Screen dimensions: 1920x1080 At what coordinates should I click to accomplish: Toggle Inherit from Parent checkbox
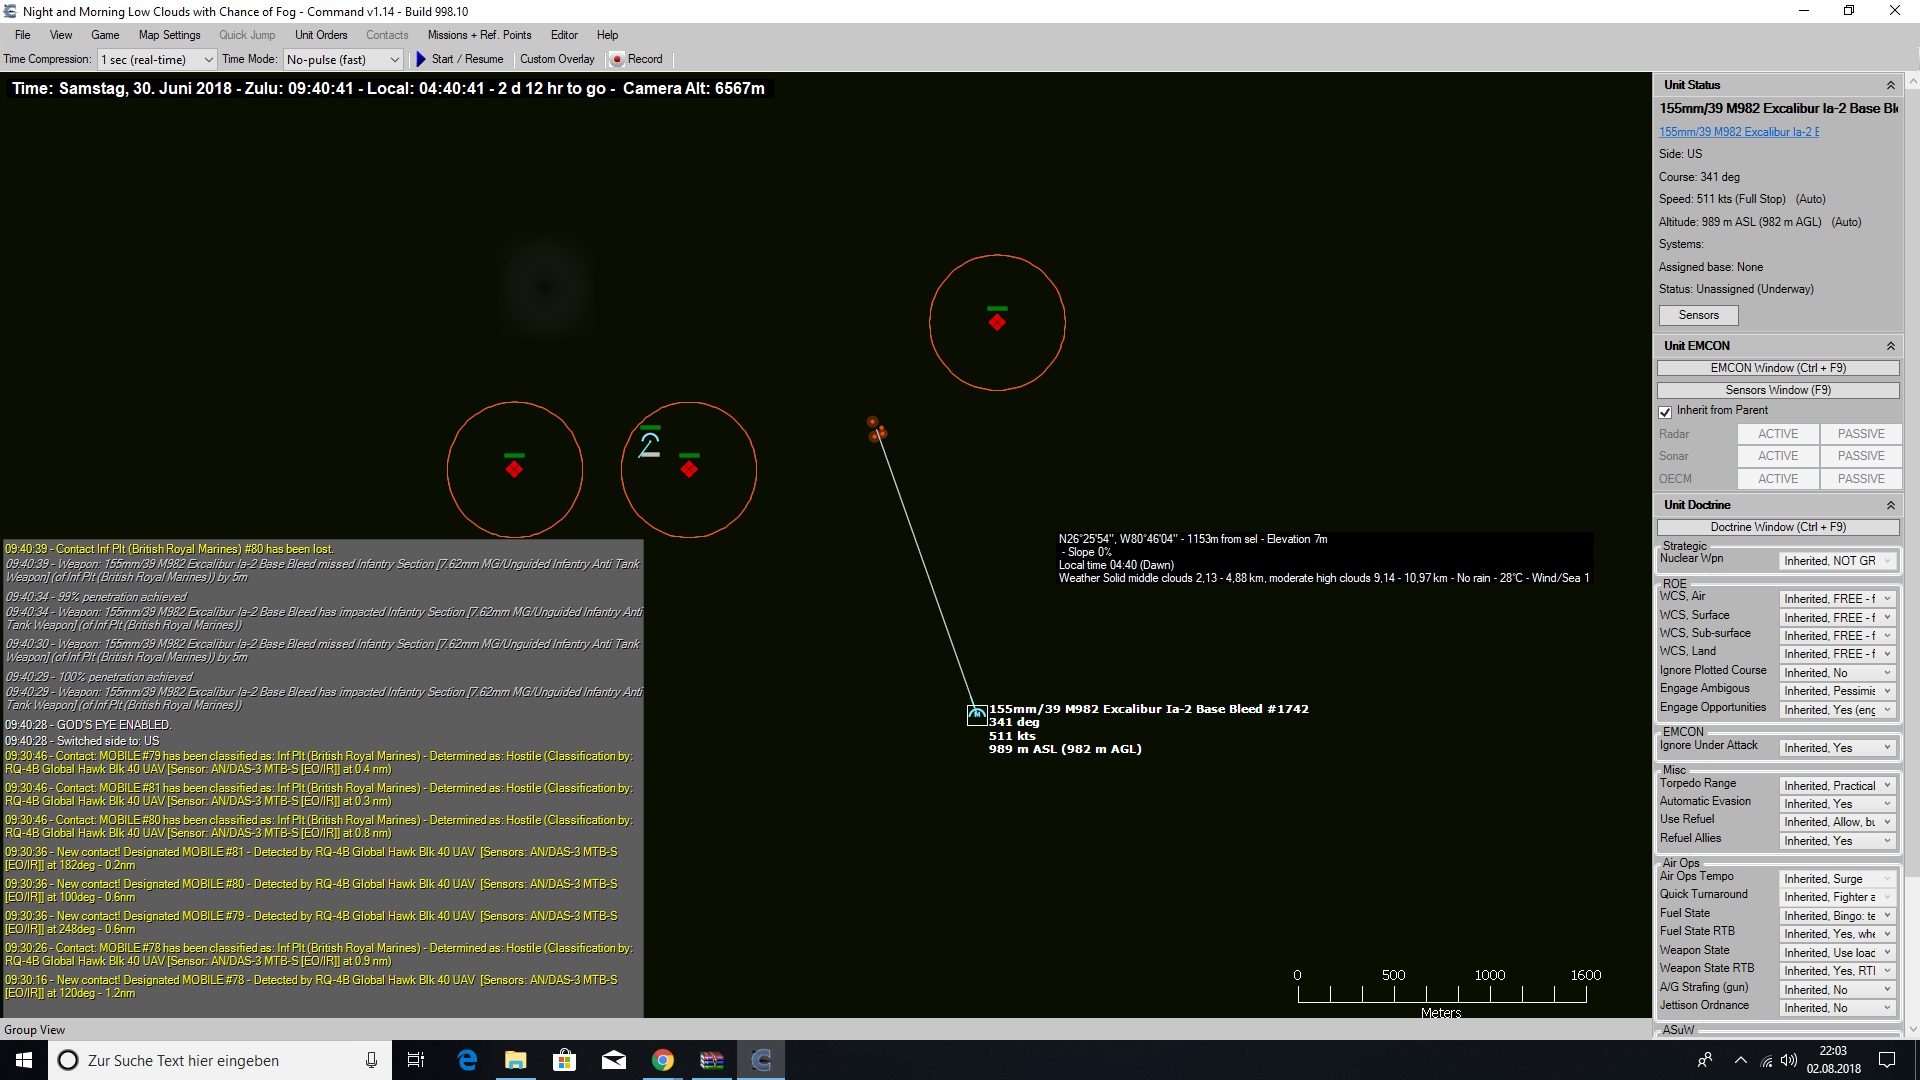[x=1665, y=411]
